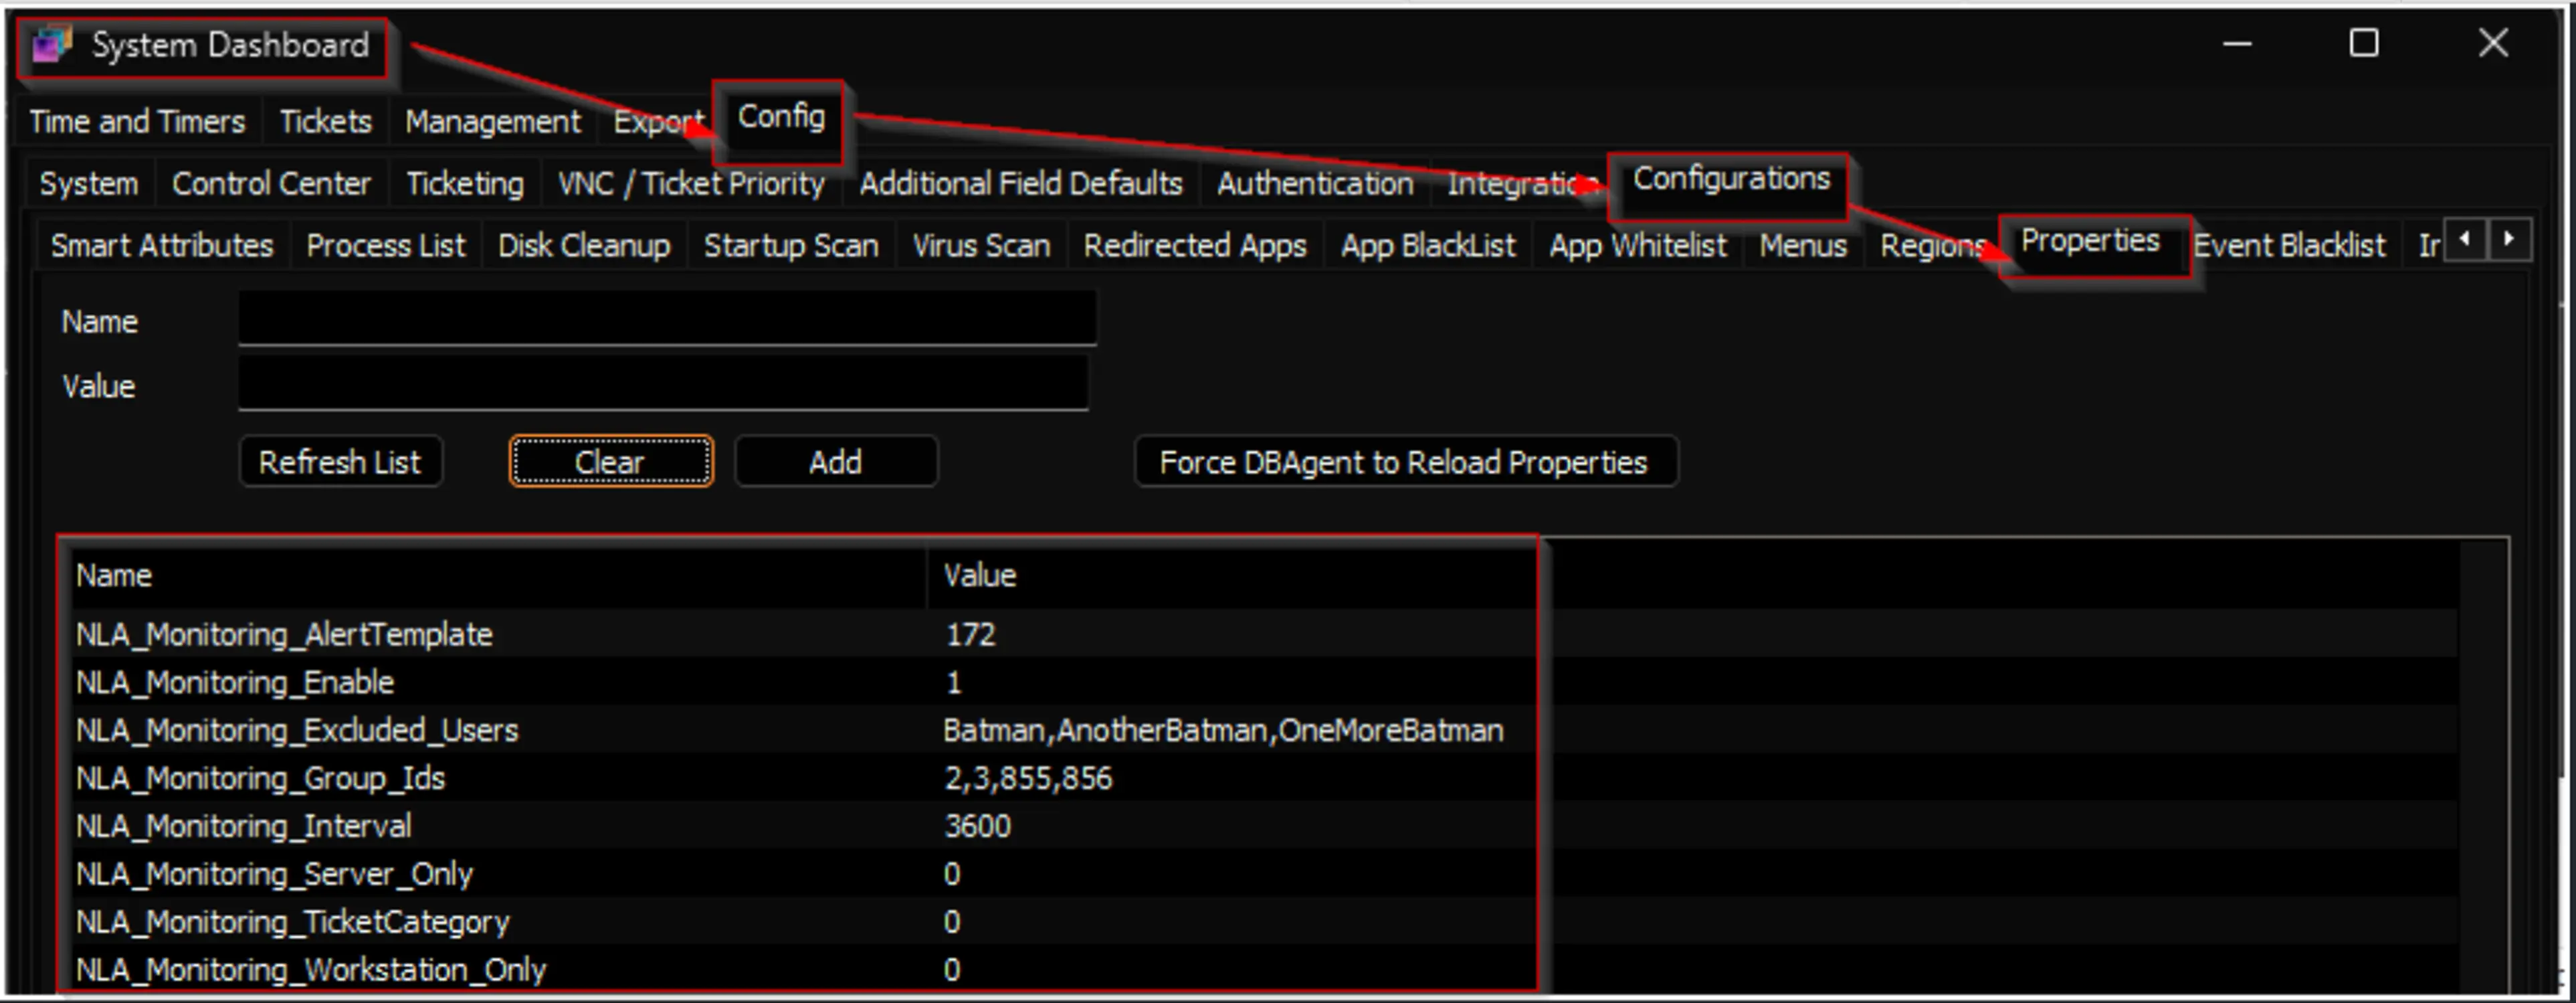This screenshot has width=2576, height=1003.
Task: Click the value 3600
Action: (x=977, y=826)
